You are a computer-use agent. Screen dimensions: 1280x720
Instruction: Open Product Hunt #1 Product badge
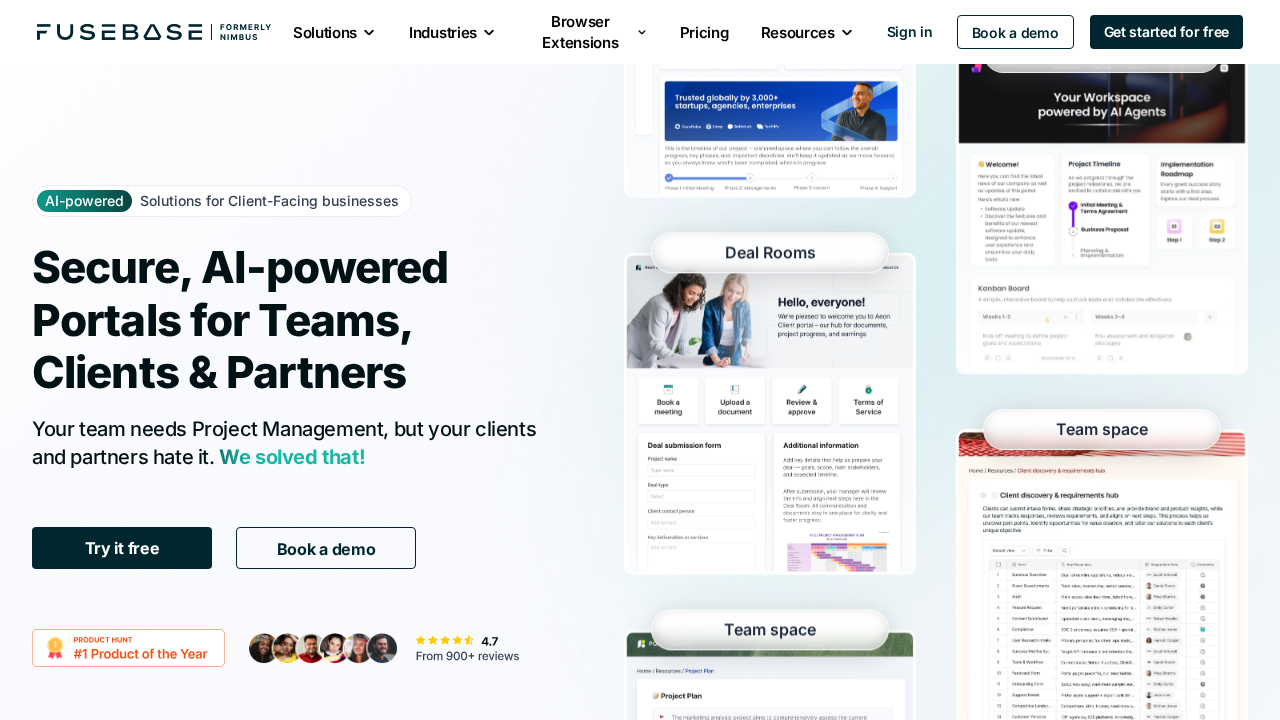pyautogui.click(x=128, y=648)
